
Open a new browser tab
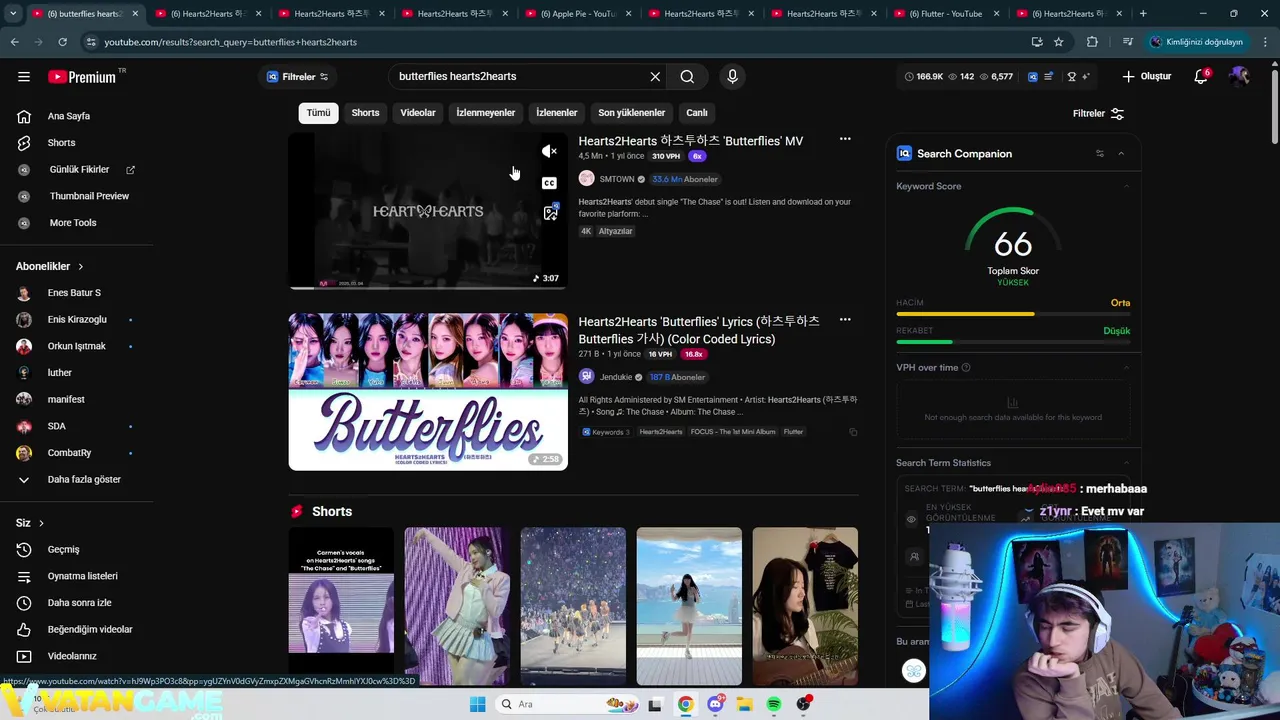1143,14
